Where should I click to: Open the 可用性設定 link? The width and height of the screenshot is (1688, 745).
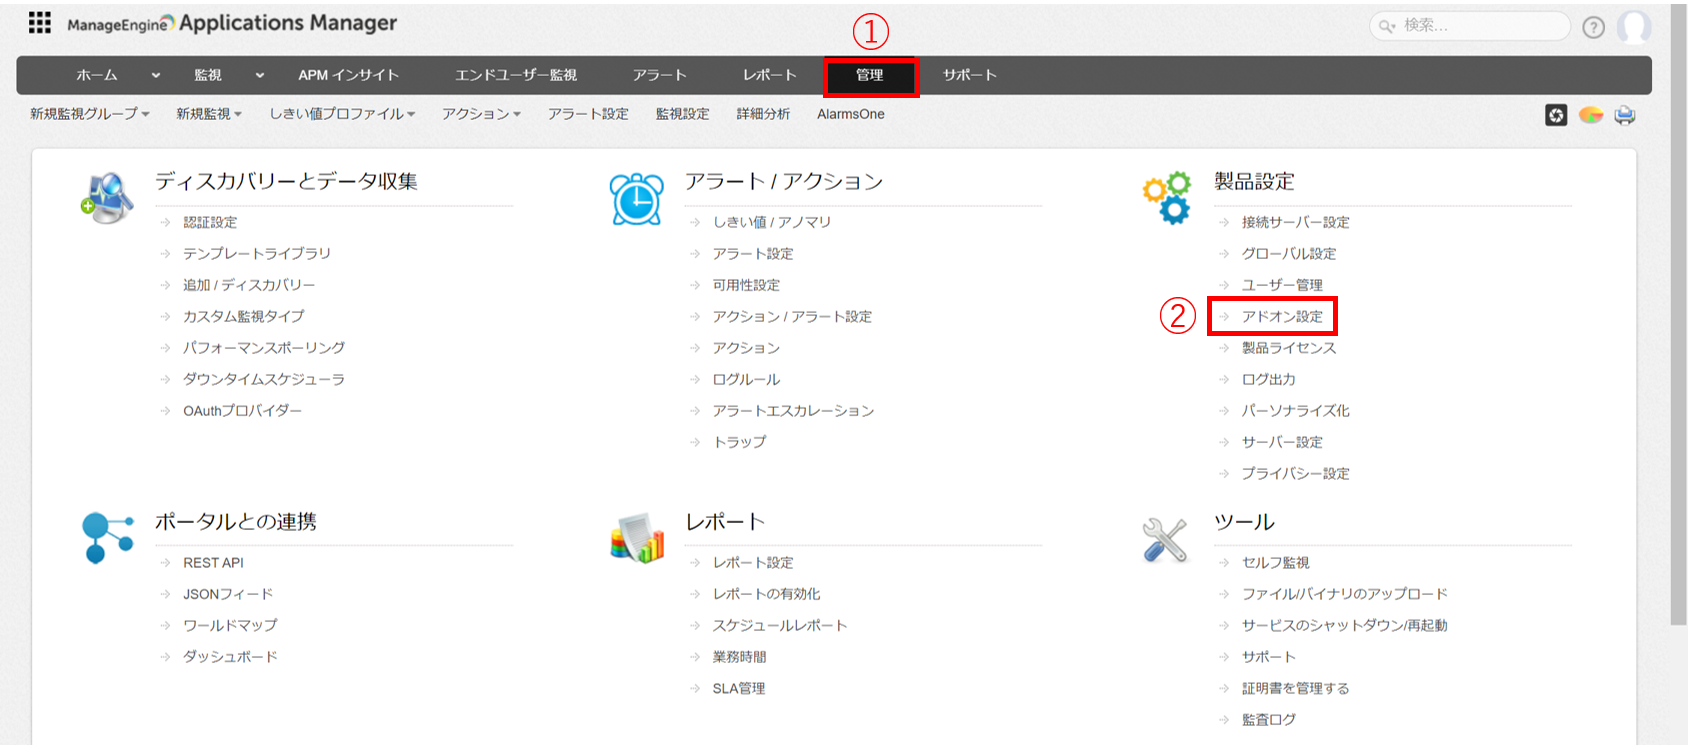click(746, 285)
